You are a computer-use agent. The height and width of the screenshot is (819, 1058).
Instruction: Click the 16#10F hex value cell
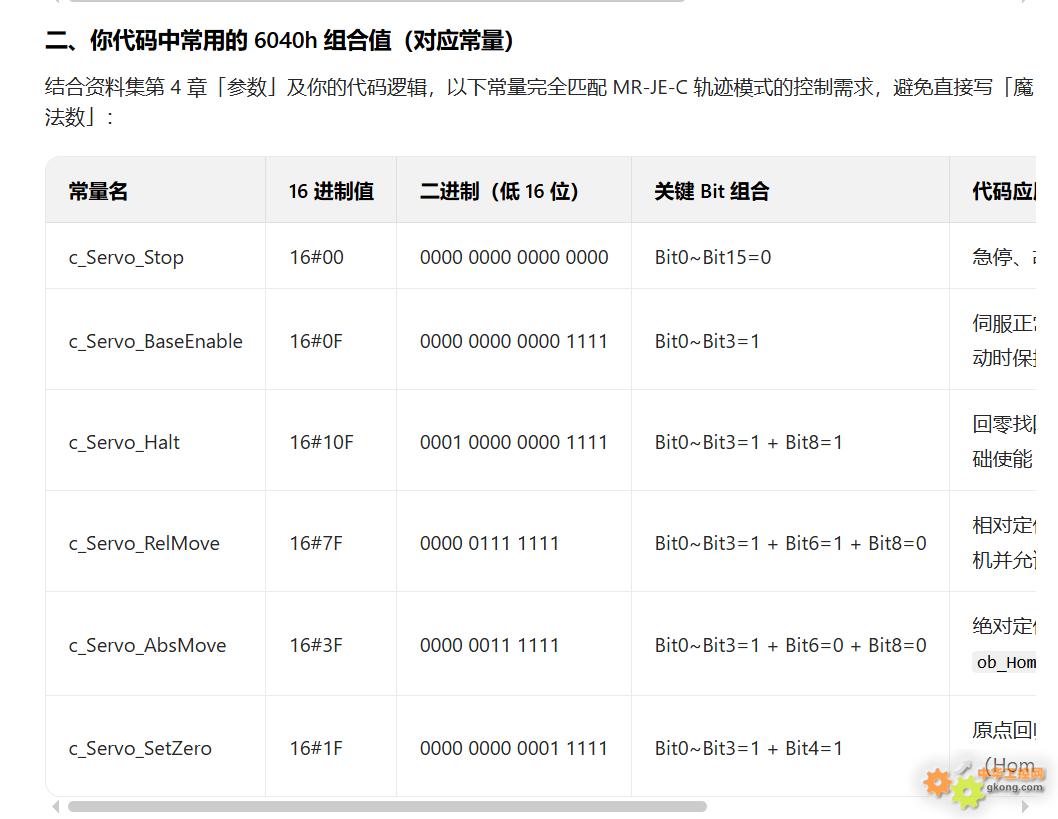(321, 442)
